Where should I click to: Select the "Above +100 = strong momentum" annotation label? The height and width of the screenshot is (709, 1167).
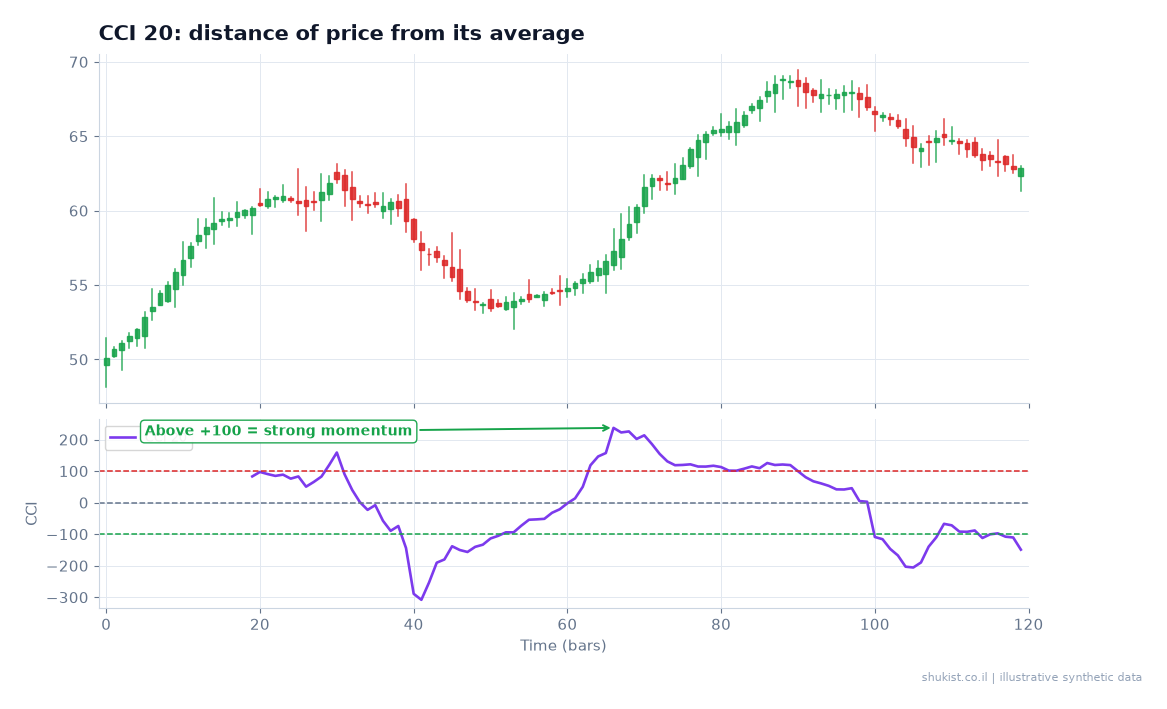[278, 431]
